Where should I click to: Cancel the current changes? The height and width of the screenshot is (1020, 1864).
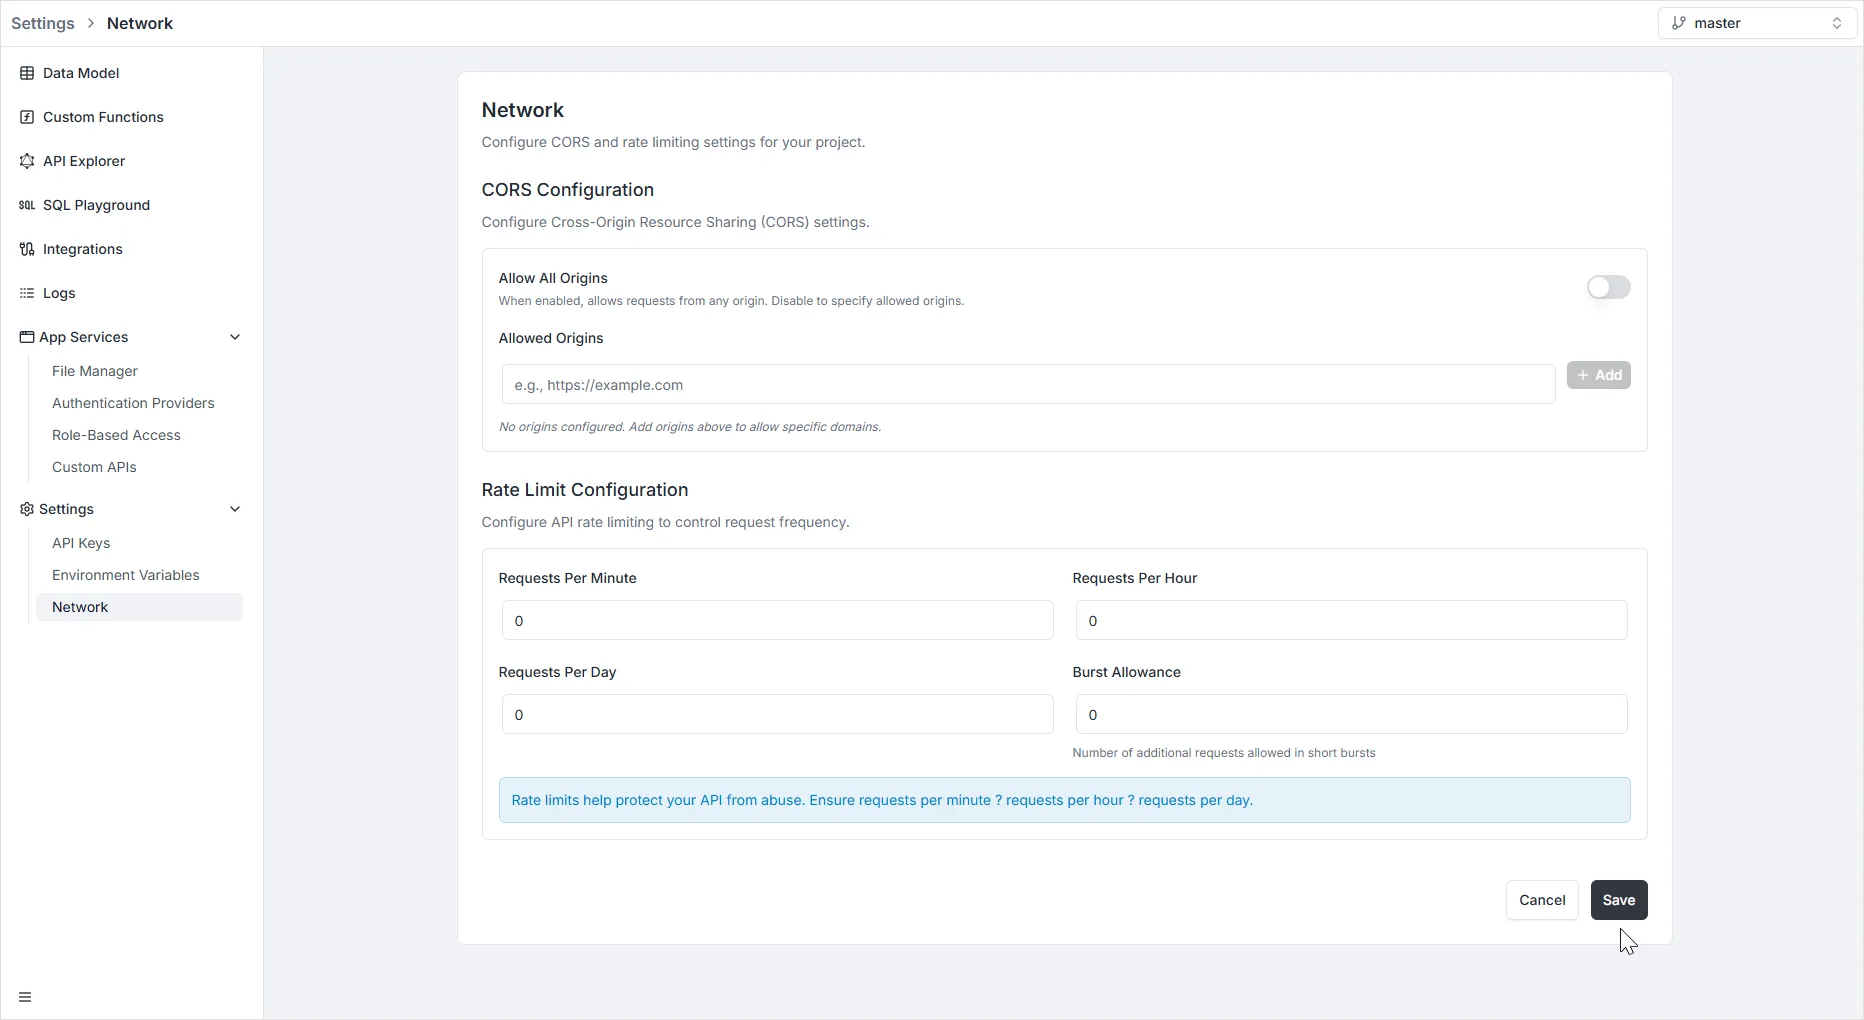click(x=1542, y=900)
